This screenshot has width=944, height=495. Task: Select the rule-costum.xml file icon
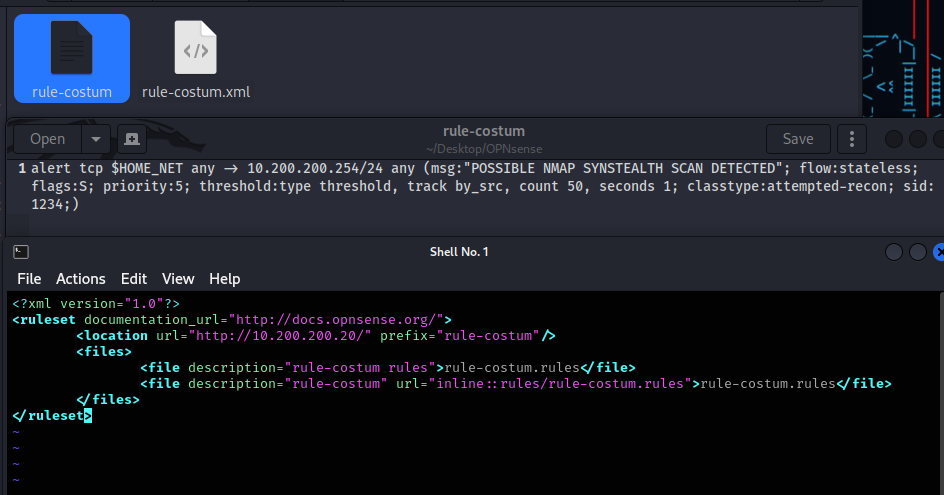tap(196, 48)
